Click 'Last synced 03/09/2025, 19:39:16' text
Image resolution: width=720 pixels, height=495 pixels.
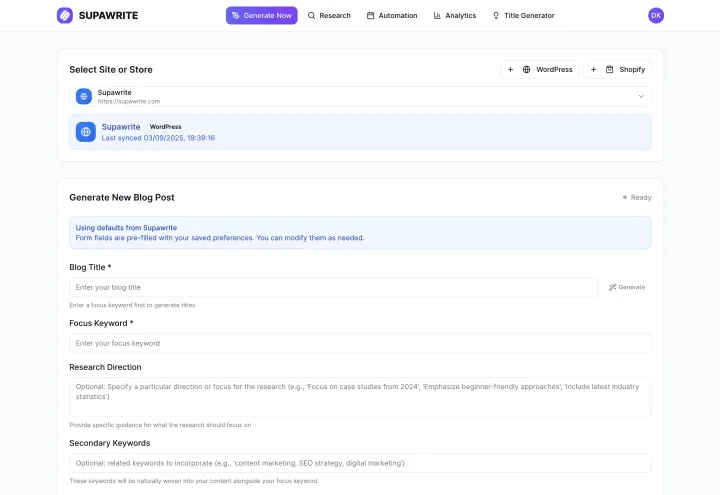[158, 138]
